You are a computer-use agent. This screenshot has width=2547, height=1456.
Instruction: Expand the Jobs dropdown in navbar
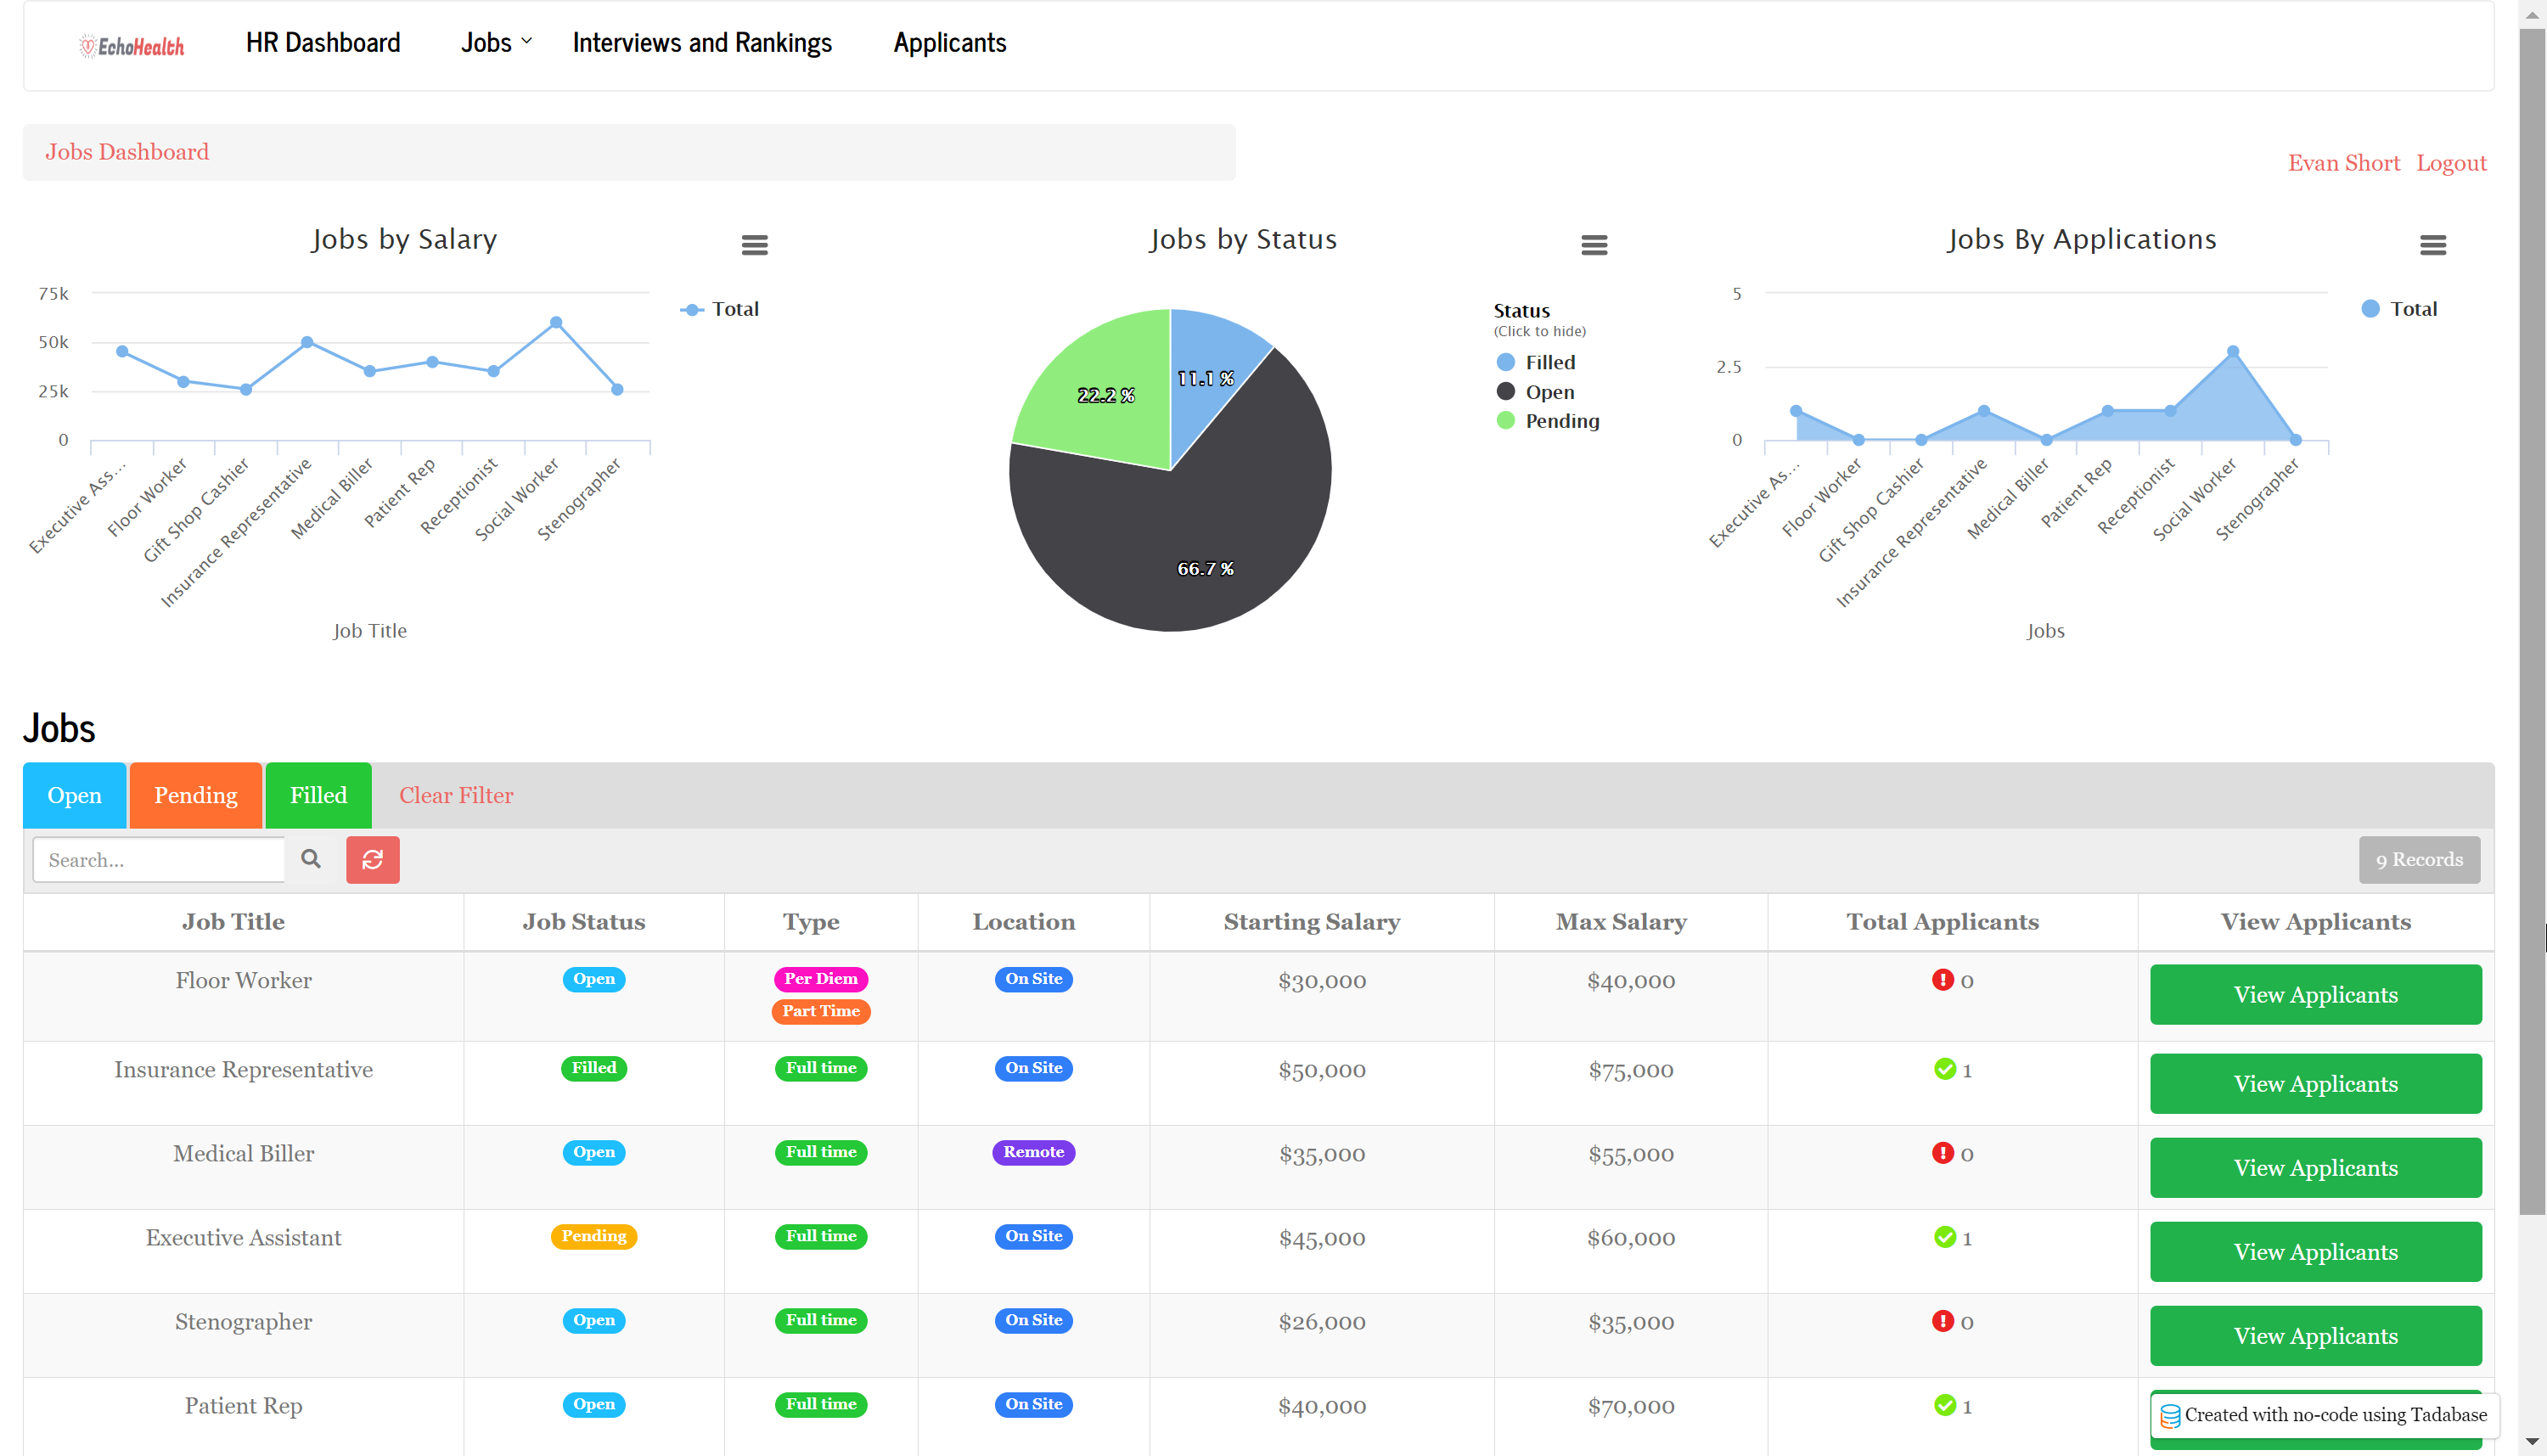496,43
